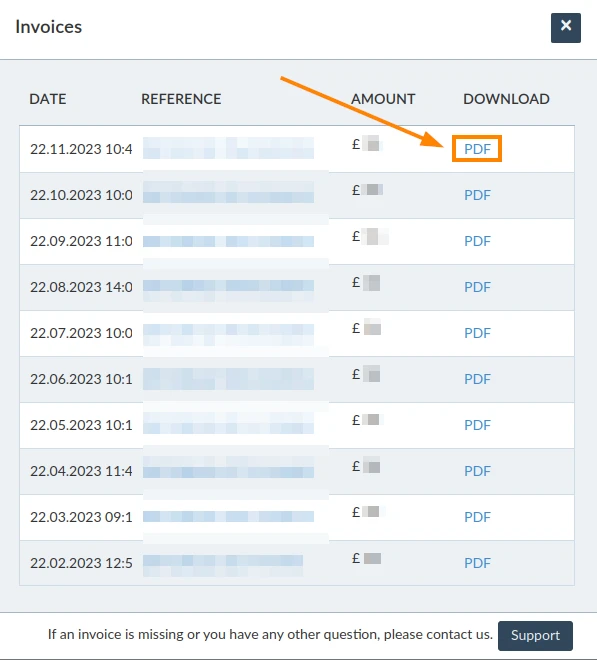597x660 pixels.
Task: Select the date 22.04.2023 11:4
Action: click(81, 471)
